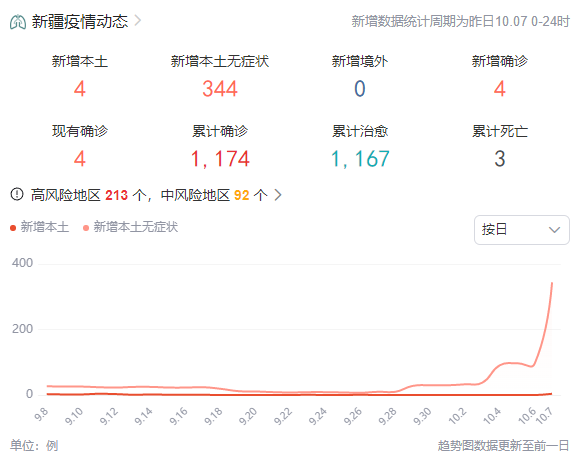581x476 pixels.
Task: Click the 10.7 peak point on chart
Action: click(552, 283)
